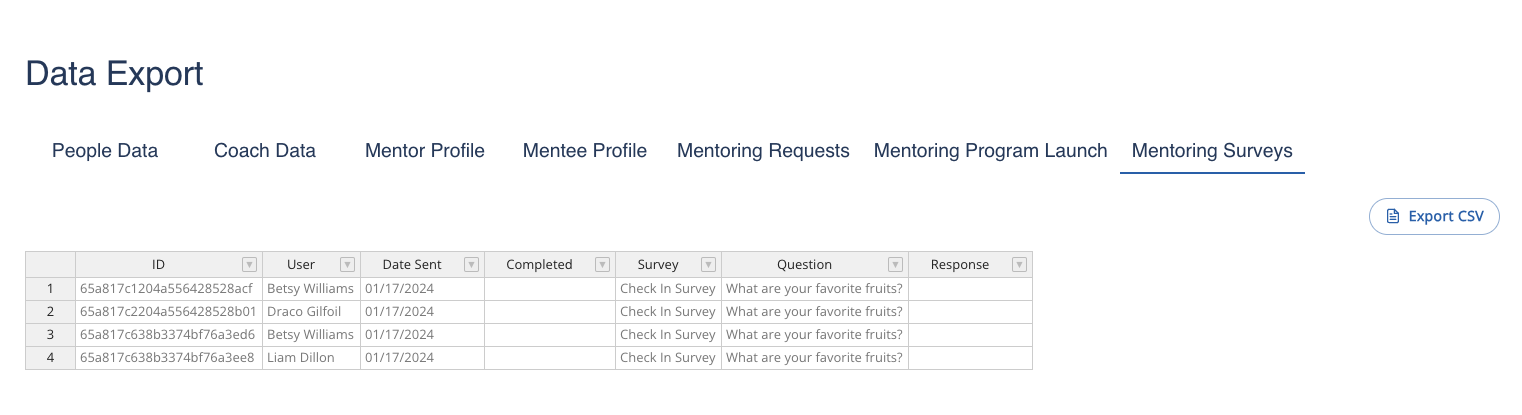
Task: Select row 1 header in the table
Action: coord(50,288)
